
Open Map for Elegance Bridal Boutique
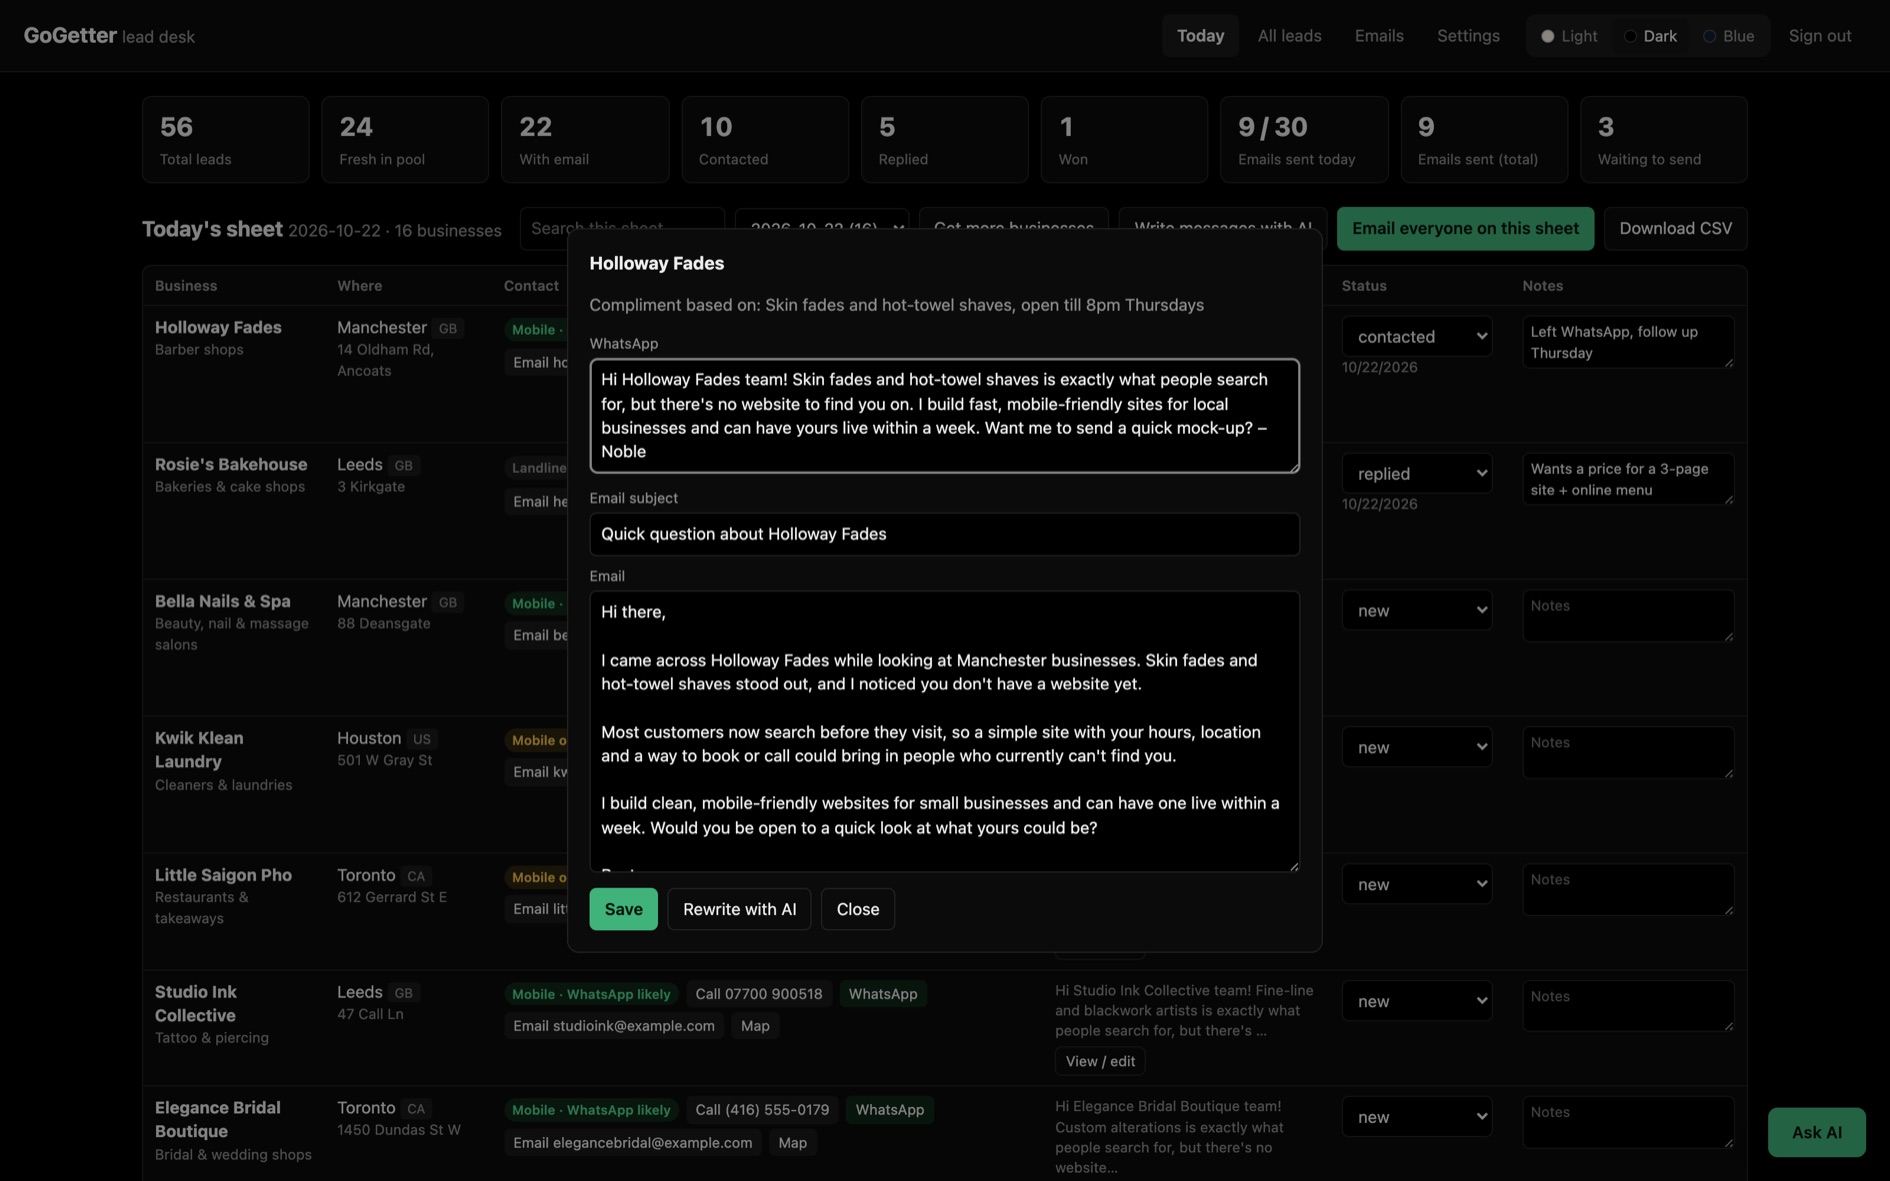[x=792, y=1143]
